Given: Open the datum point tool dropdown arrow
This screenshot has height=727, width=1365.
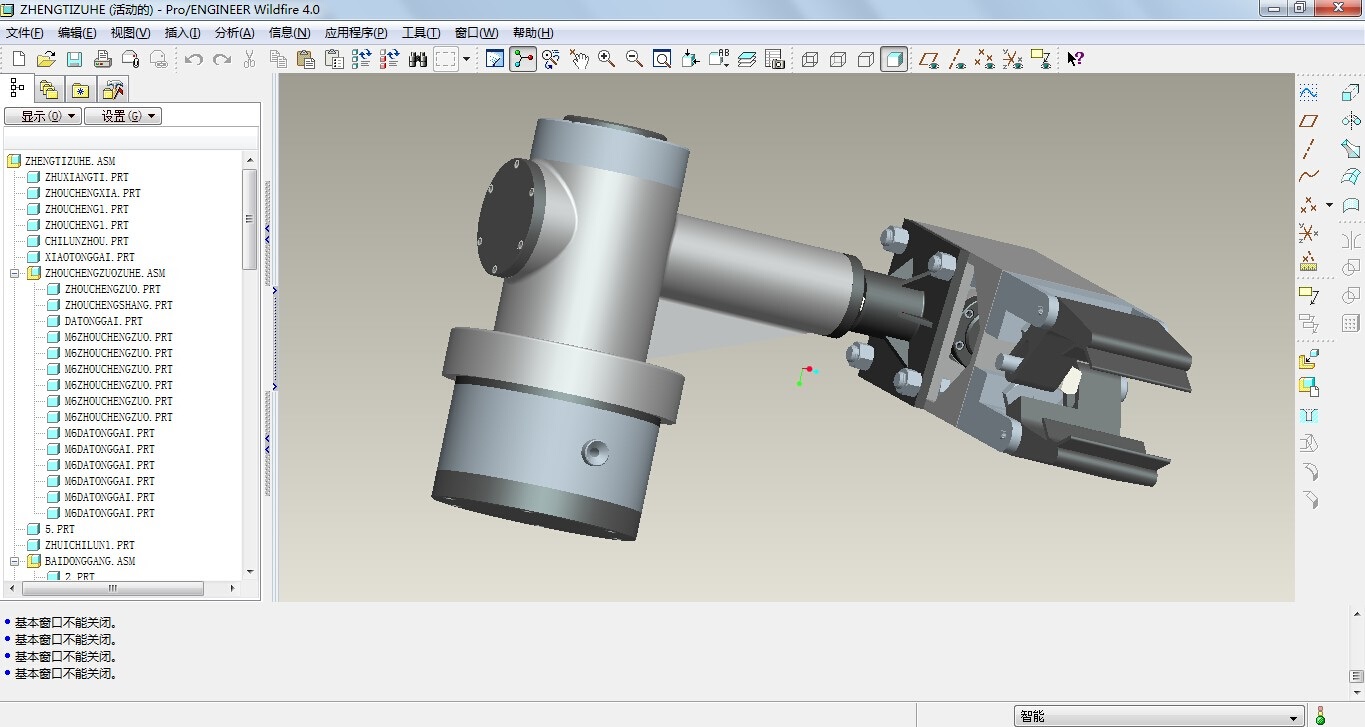Looking at the screenshot, I should pos(1329,205).
